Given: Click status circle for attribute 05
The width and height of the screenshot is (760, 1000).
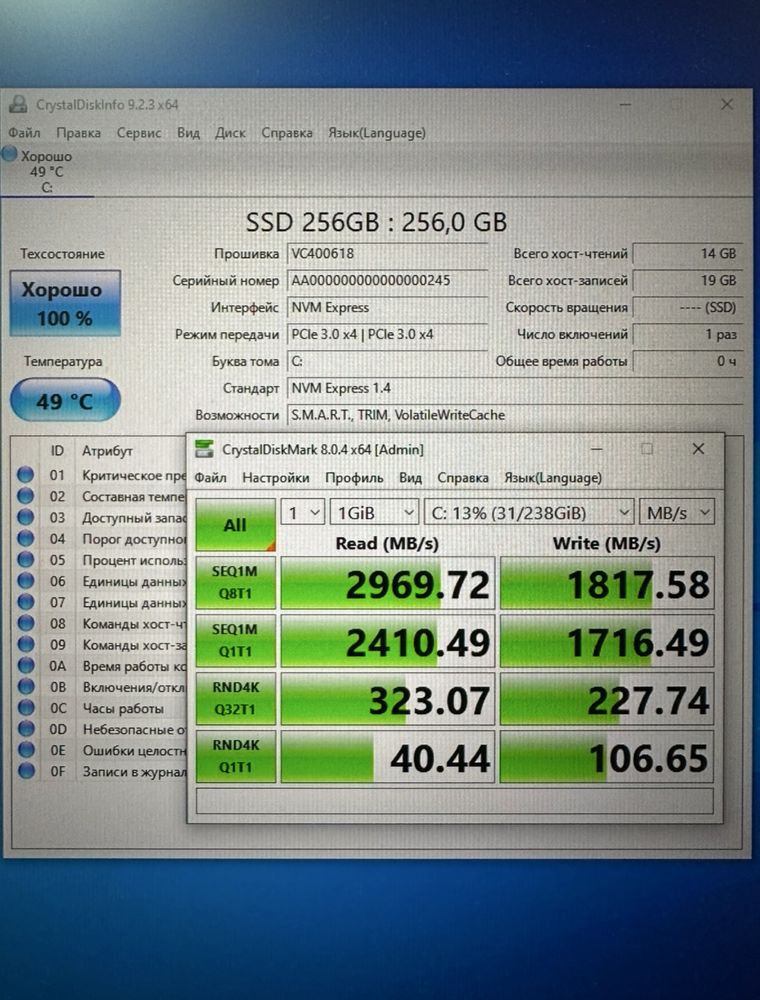Looking at the screenshot, I should (x=26, y=560).
